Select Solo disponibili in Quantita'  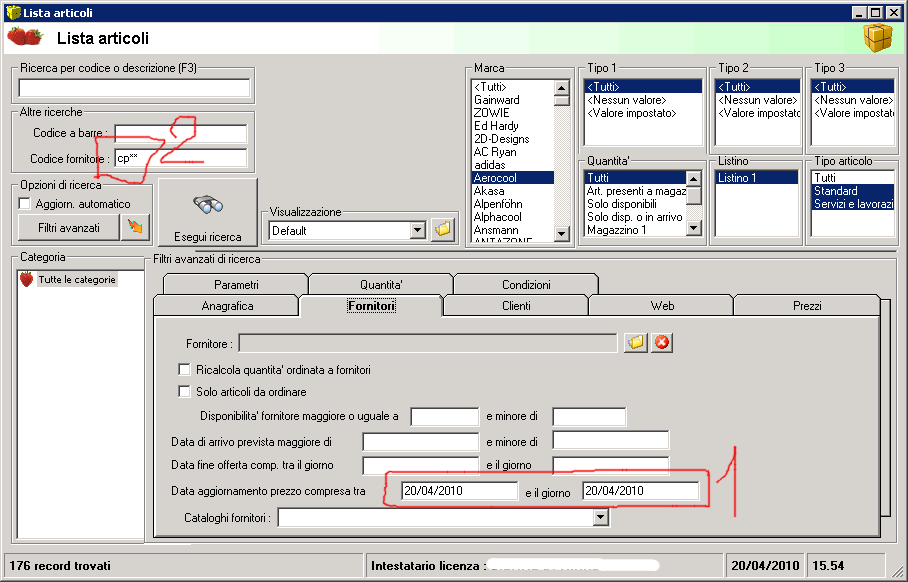[636, 204]
